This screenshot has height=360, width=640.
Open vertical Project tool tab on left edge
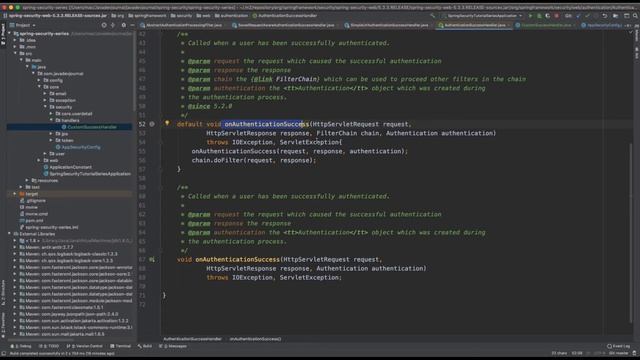click(3, 34)
